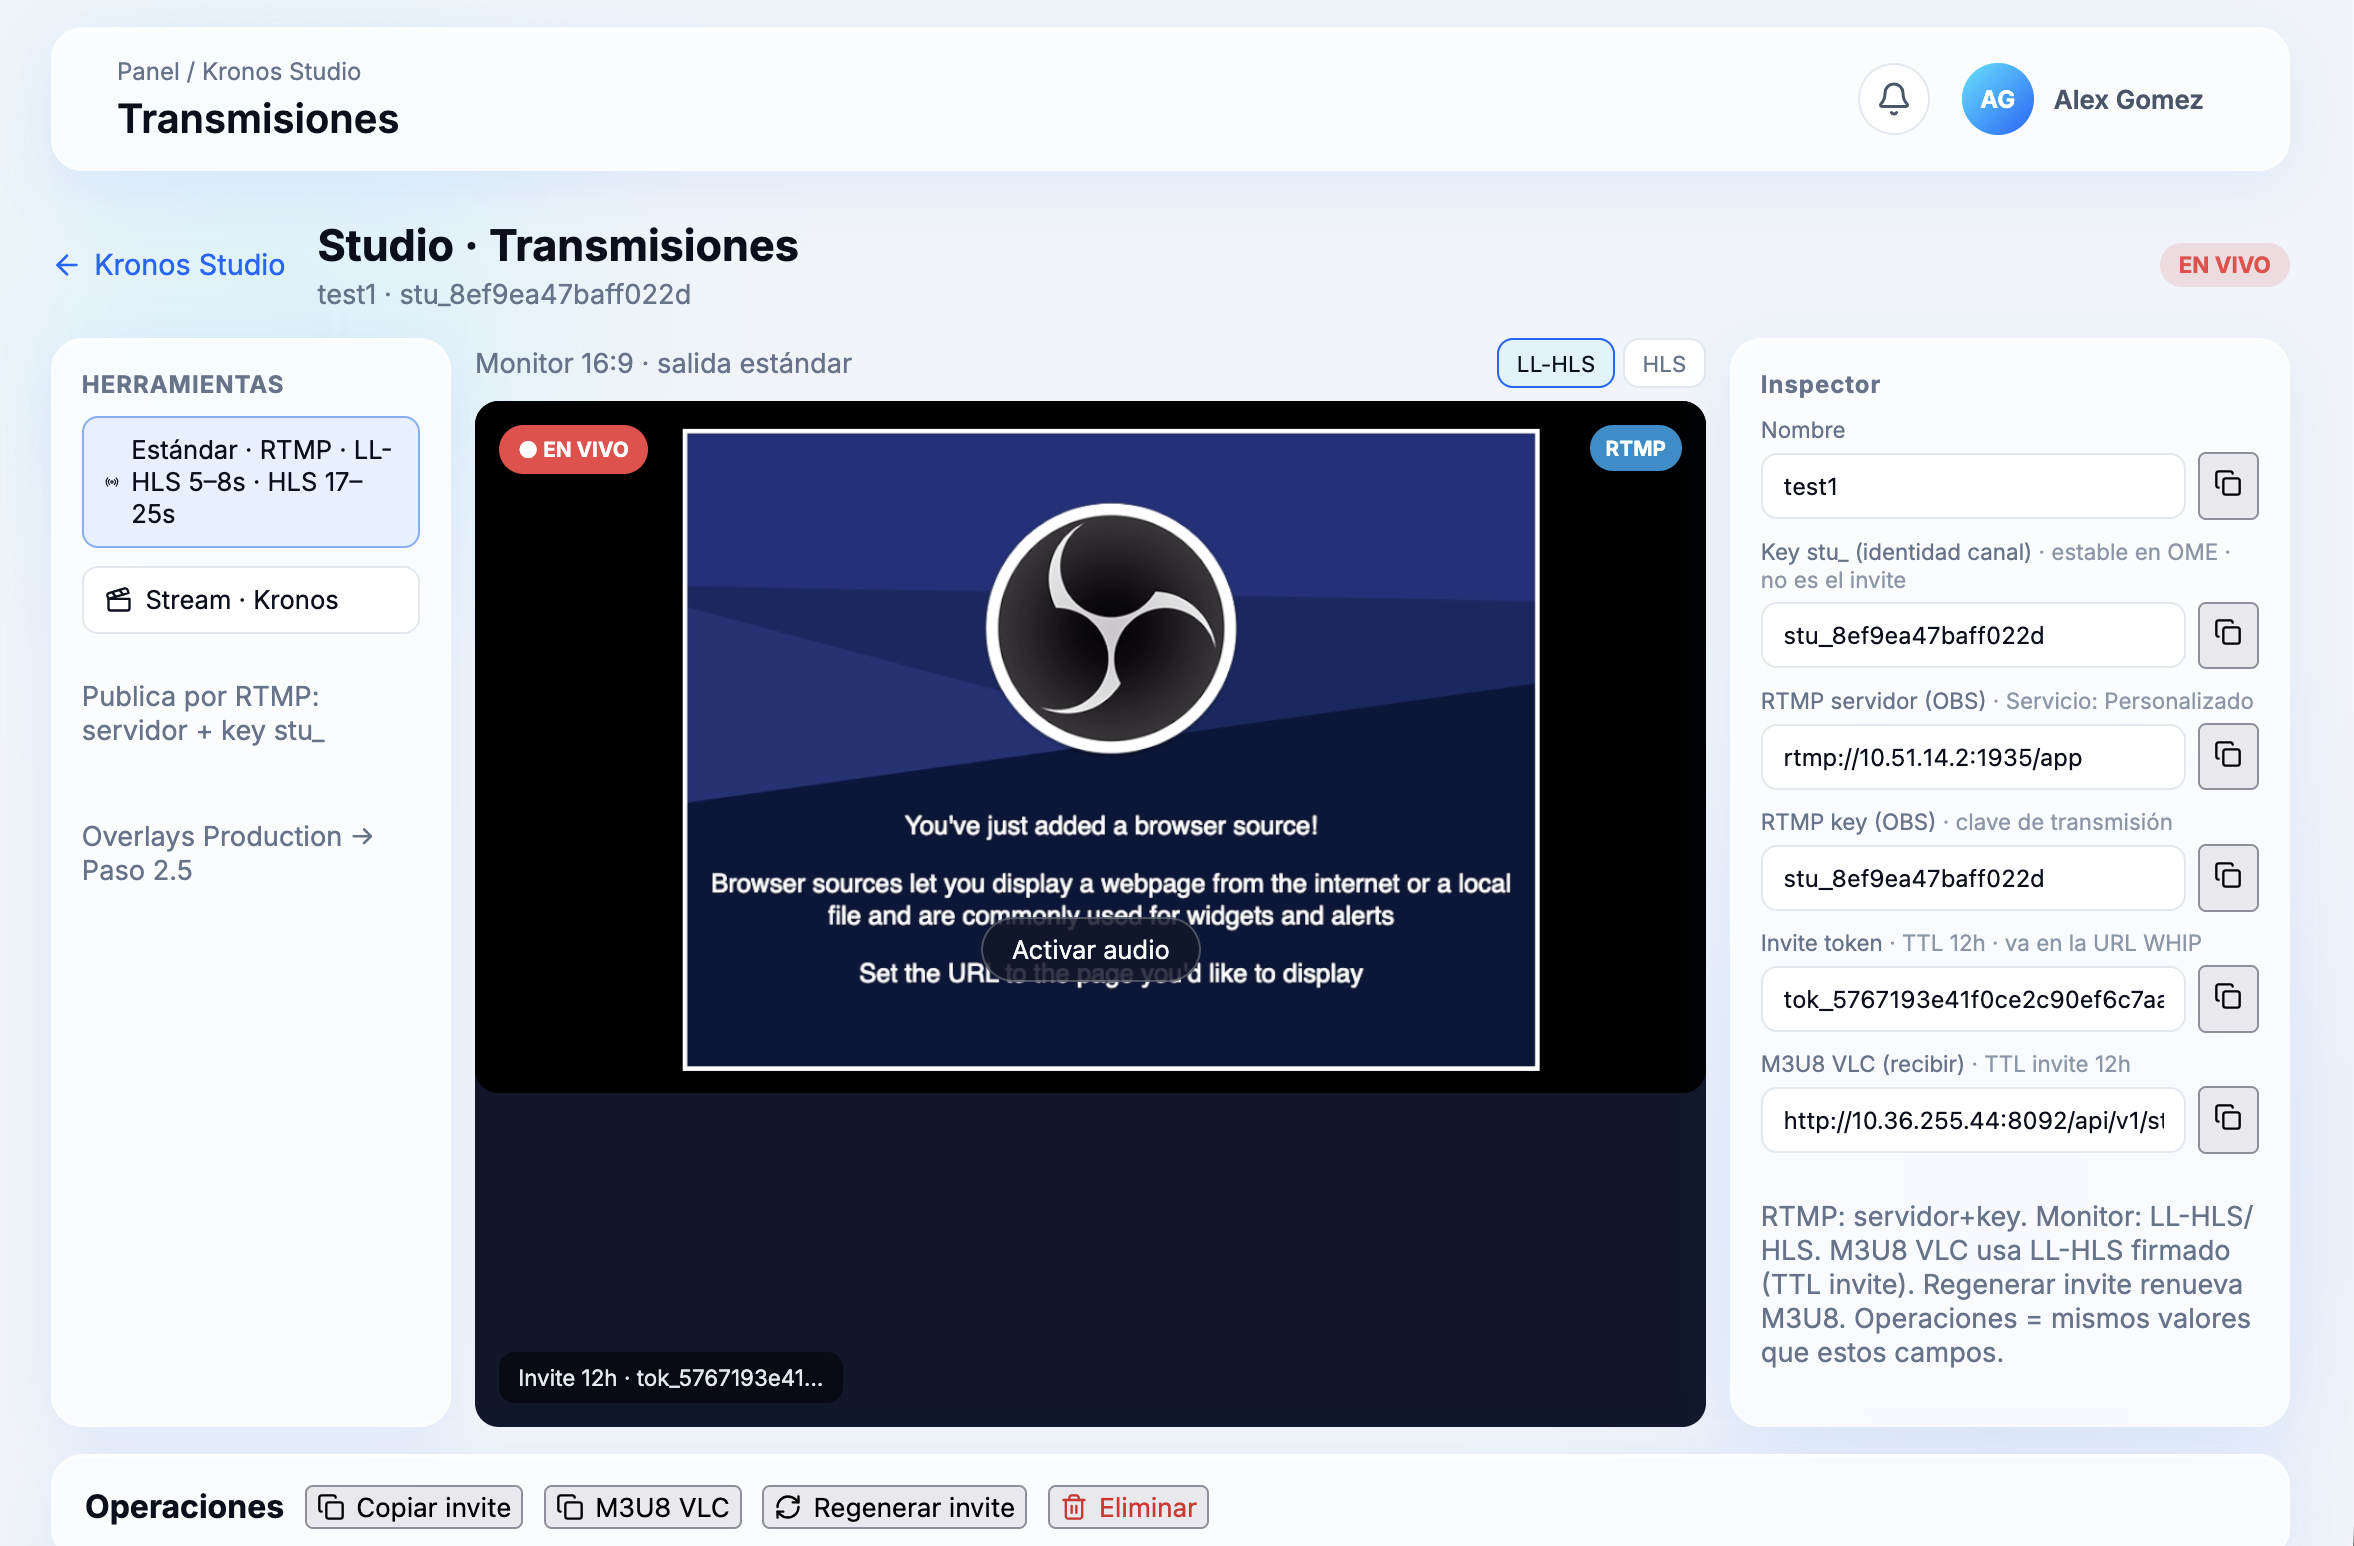The image size is (2354, 1546).
Task: Select the Stream · Kronos tool
Action: [x=251, y=600]
